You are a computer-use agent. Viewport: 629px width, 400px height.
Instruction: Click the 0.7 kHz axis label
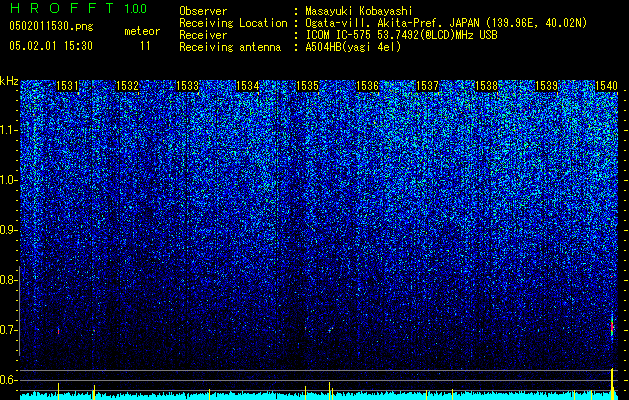[8, 330]
